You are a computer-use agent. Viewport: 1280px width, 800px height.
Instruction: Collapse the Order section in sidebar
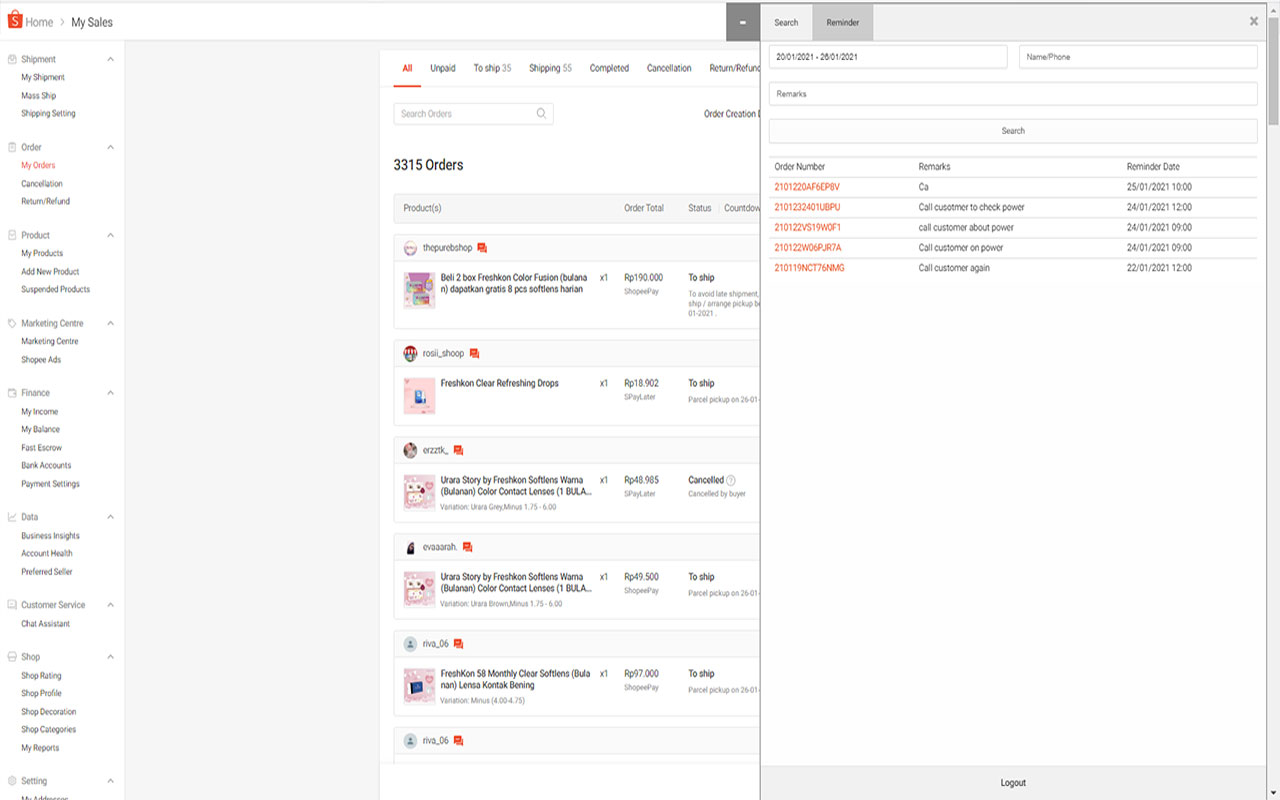(110, 146)
